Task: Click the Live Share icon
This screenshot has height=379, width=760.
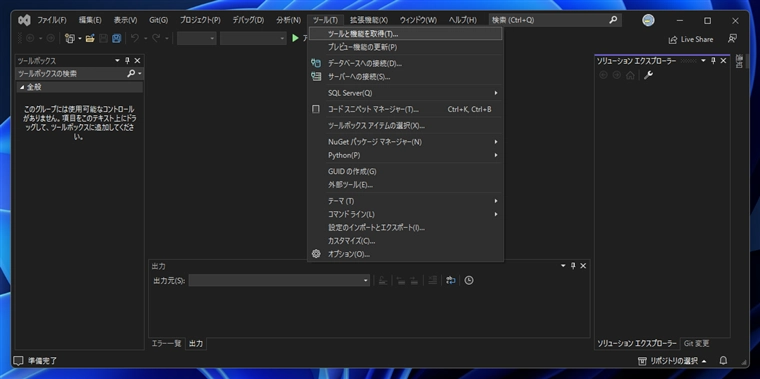Action: (673, 40)
